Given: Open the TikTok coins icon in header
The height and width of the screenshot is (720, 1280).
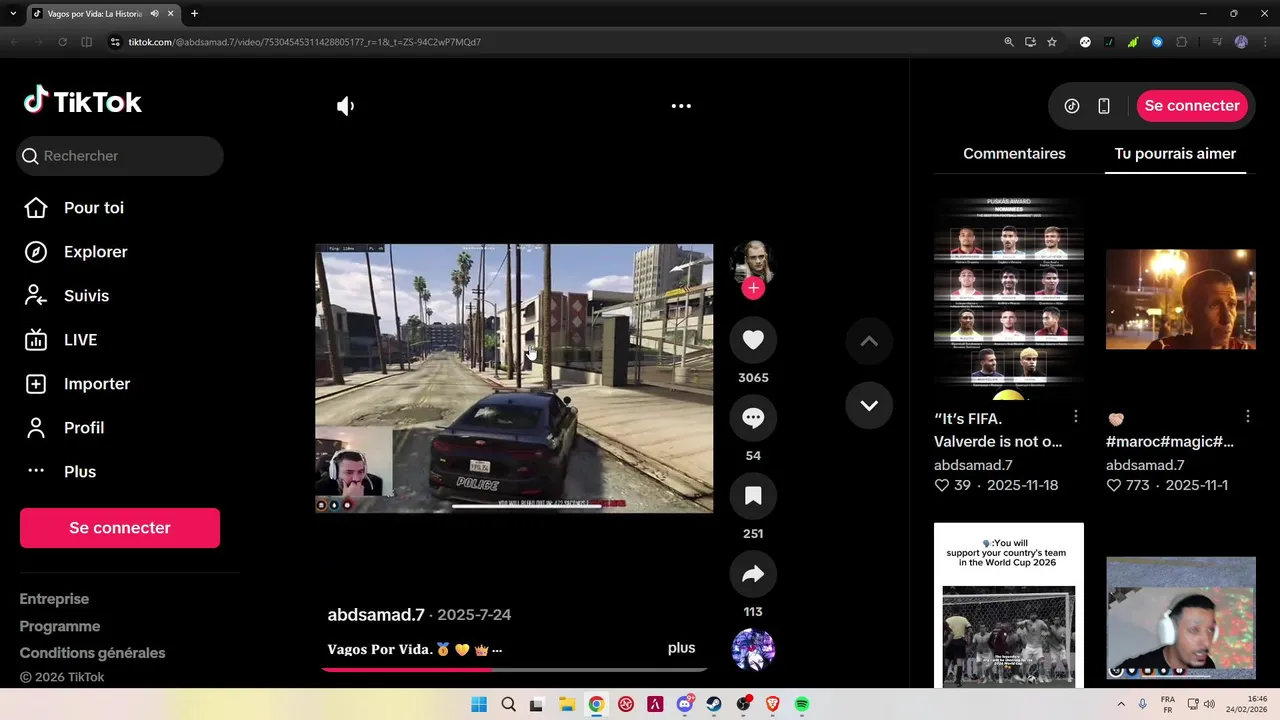Looking at the screenshot, I should pyautogui.click(x=1072, y=106).
